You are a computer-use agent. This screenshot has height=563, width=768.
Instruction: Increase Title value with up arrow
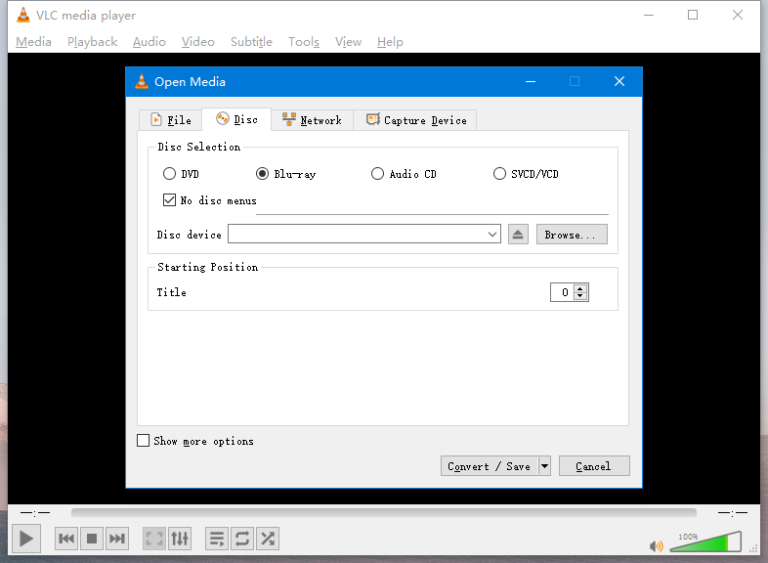tap(580, 289)
